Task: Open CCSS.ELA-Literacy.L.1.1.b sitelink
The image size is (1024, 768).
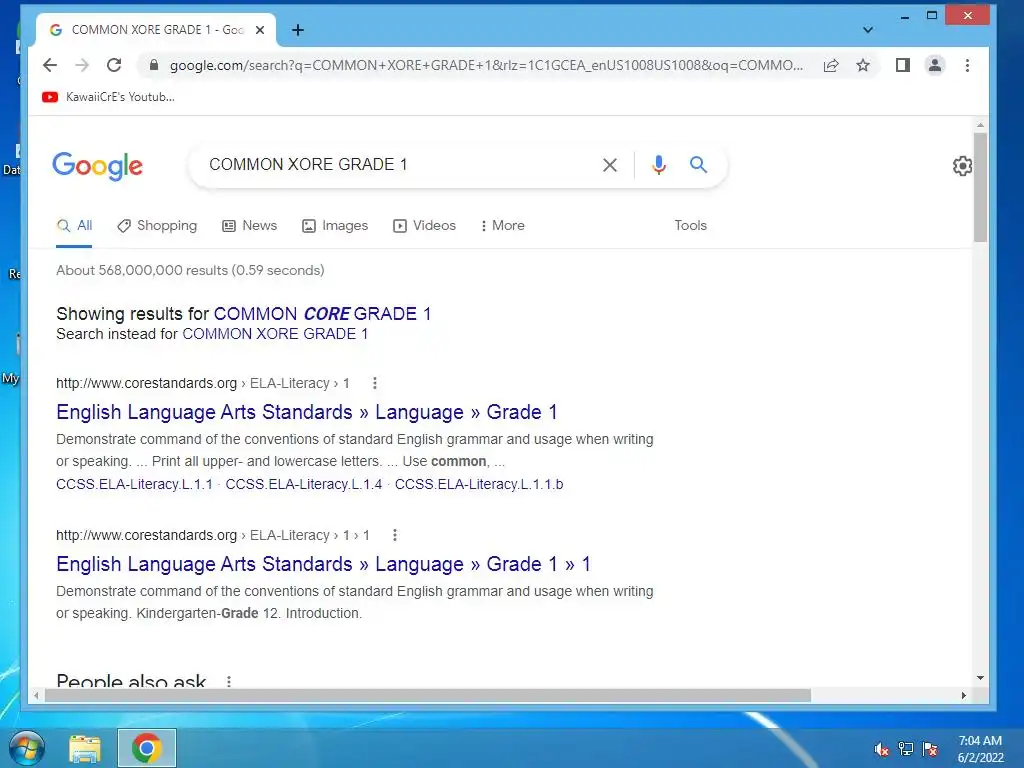Action: [x=479, y=484]
